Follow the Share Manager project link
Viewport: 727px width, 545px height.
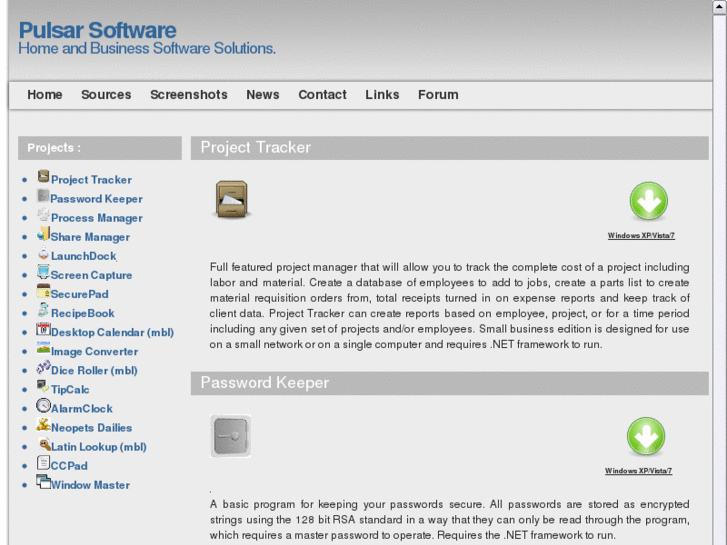[x=90, y=237]
